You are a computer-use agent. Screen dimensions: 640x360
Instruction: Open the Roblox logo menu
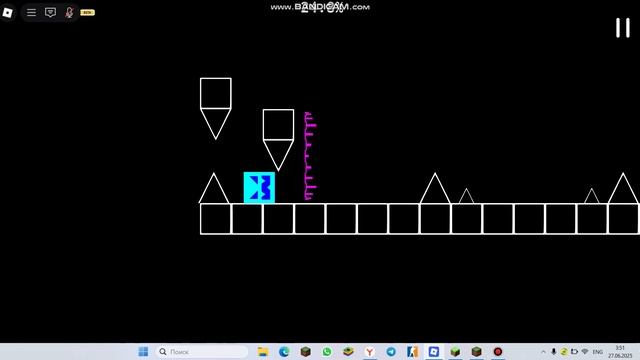(x=8, y=13)
